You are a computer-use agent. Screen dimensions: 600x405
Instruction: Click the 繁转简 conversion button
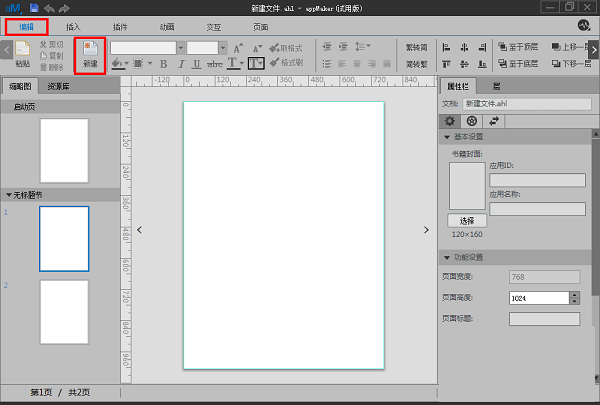point(415,47)
